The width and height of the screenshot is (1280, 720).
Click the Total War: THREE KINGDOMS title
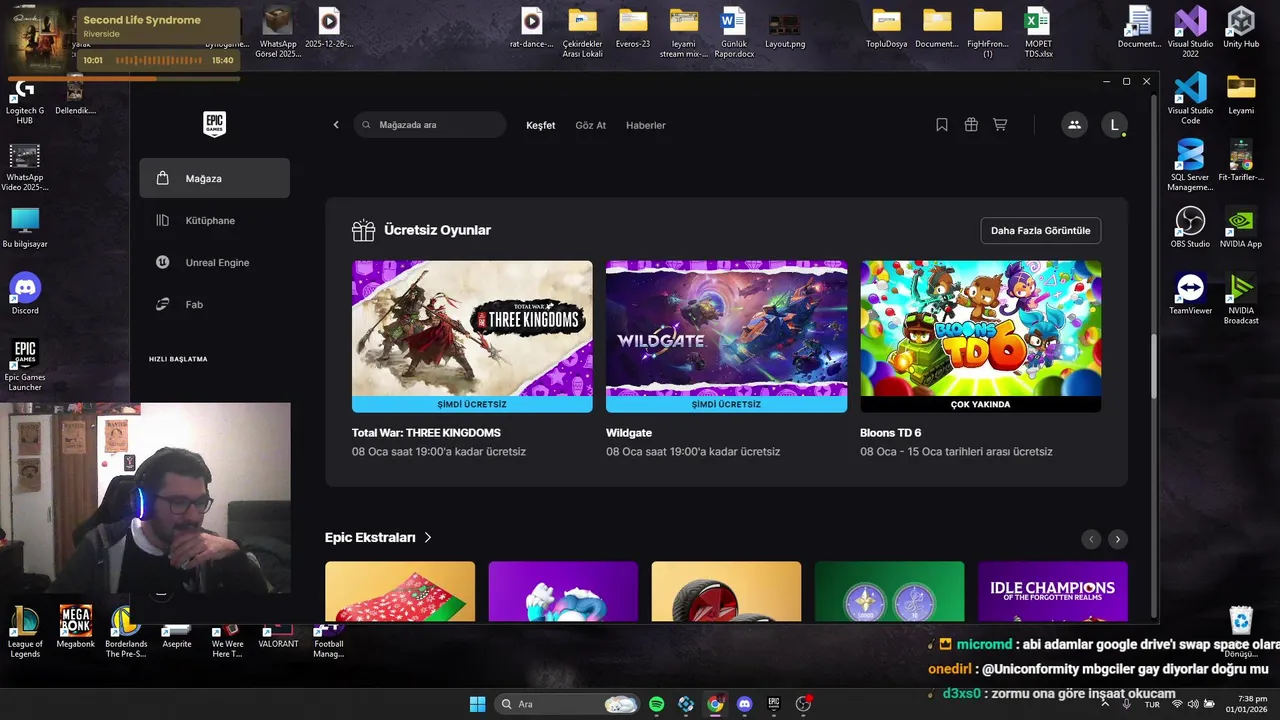tap(426, 433)
